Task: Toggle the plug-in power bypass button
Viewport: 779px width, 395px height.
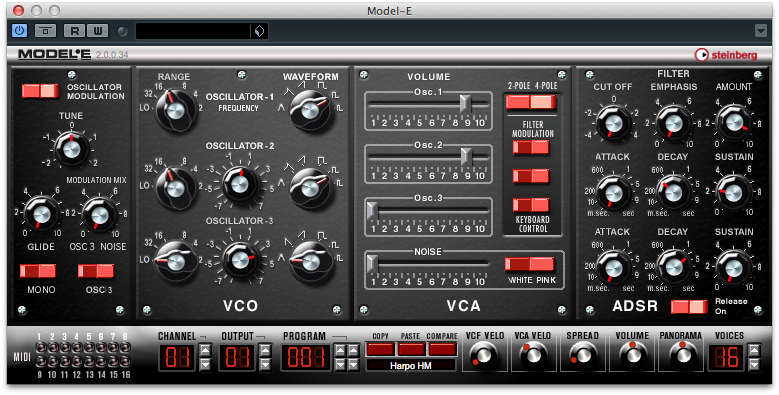Action: tap(19, 31)
